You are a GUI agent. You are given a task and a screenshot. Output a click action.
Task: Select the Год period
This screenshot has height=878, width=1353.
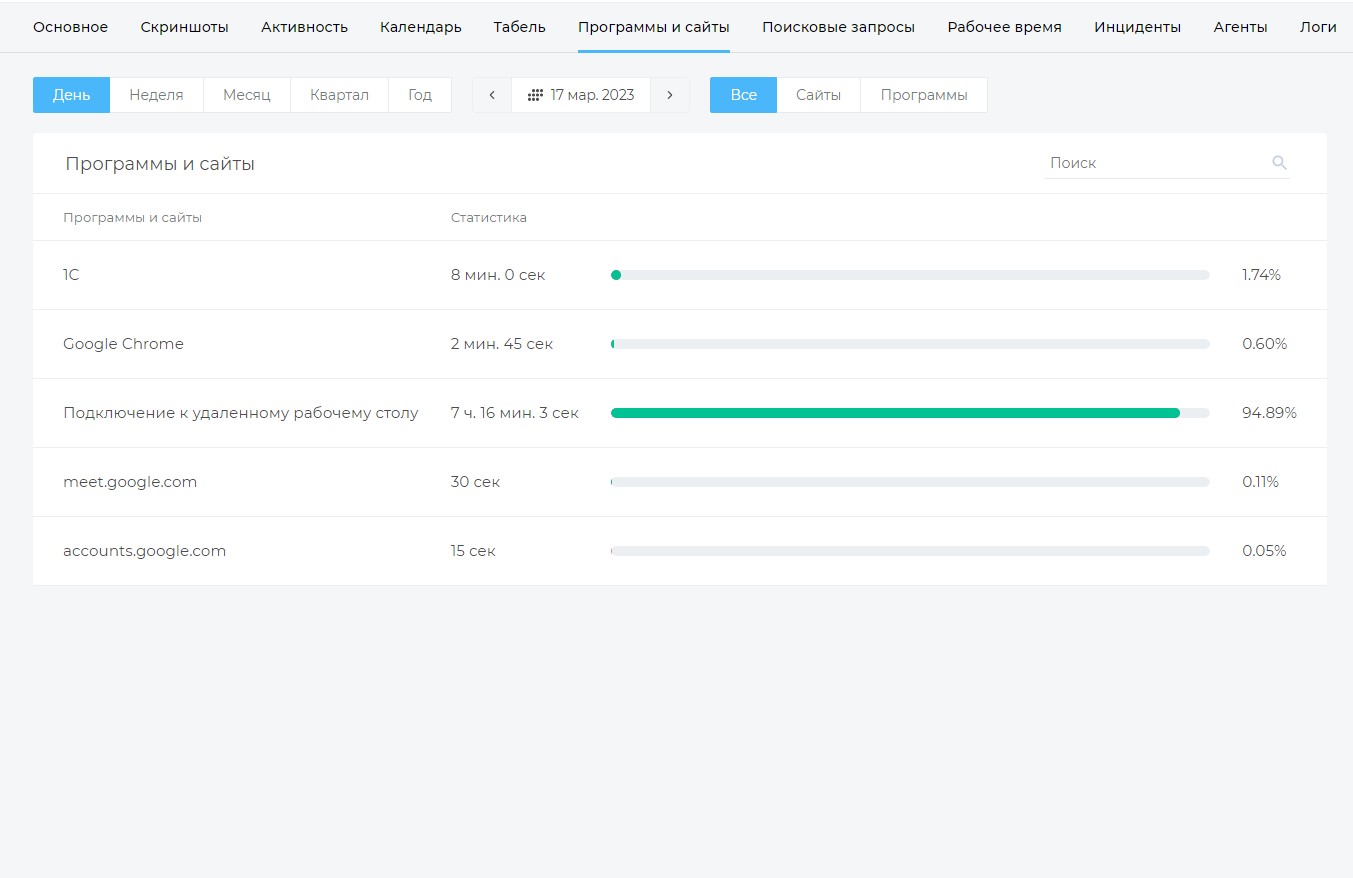point(420,95)
